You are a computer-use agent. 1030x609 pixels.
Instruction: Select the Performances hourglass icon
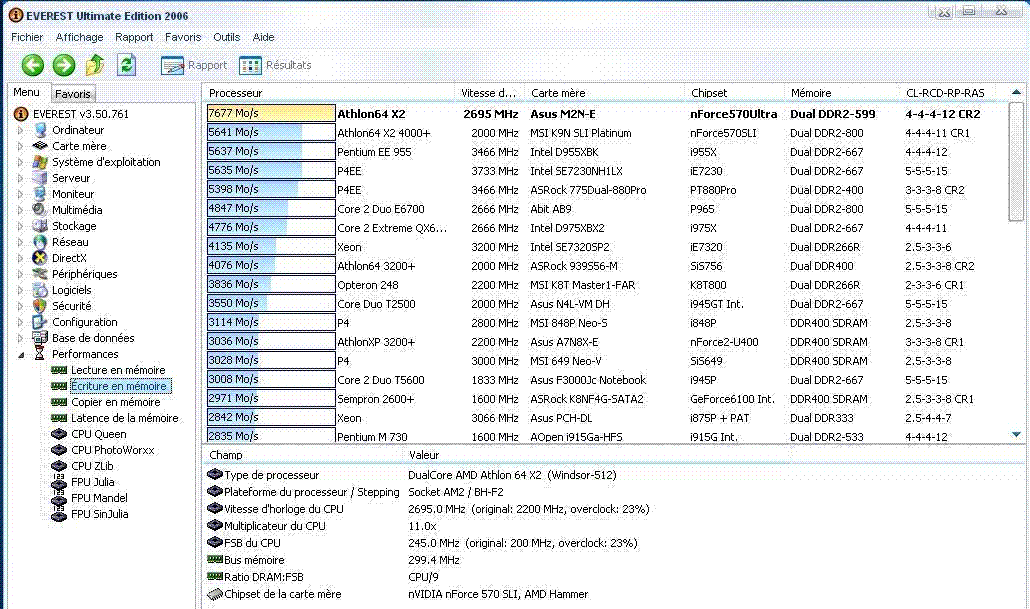40,354
